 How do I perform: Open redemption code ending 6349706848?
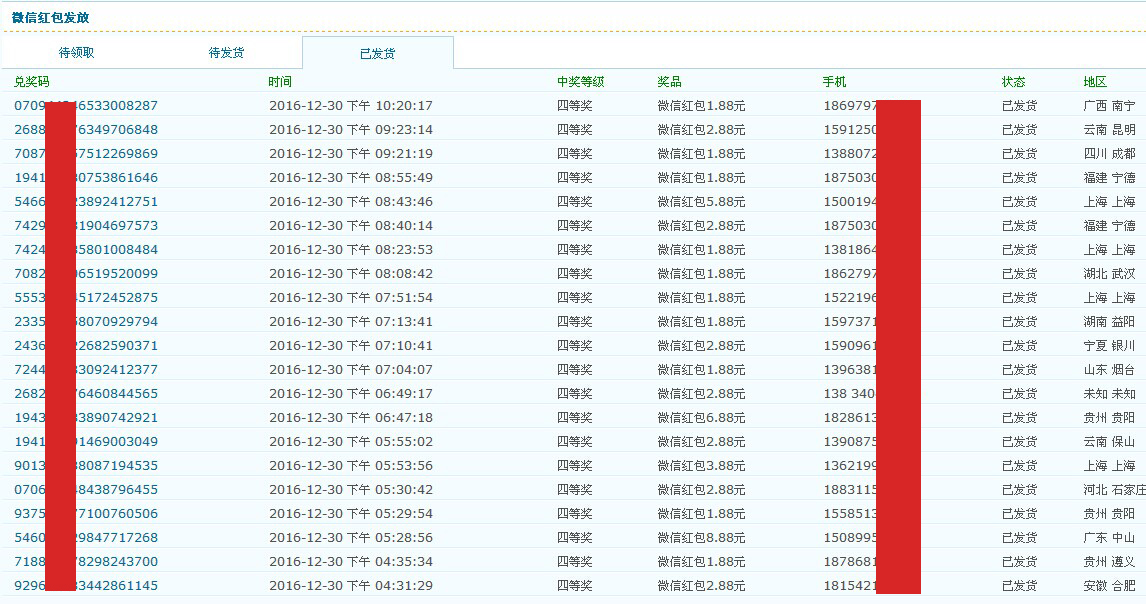tap(86, 129)
